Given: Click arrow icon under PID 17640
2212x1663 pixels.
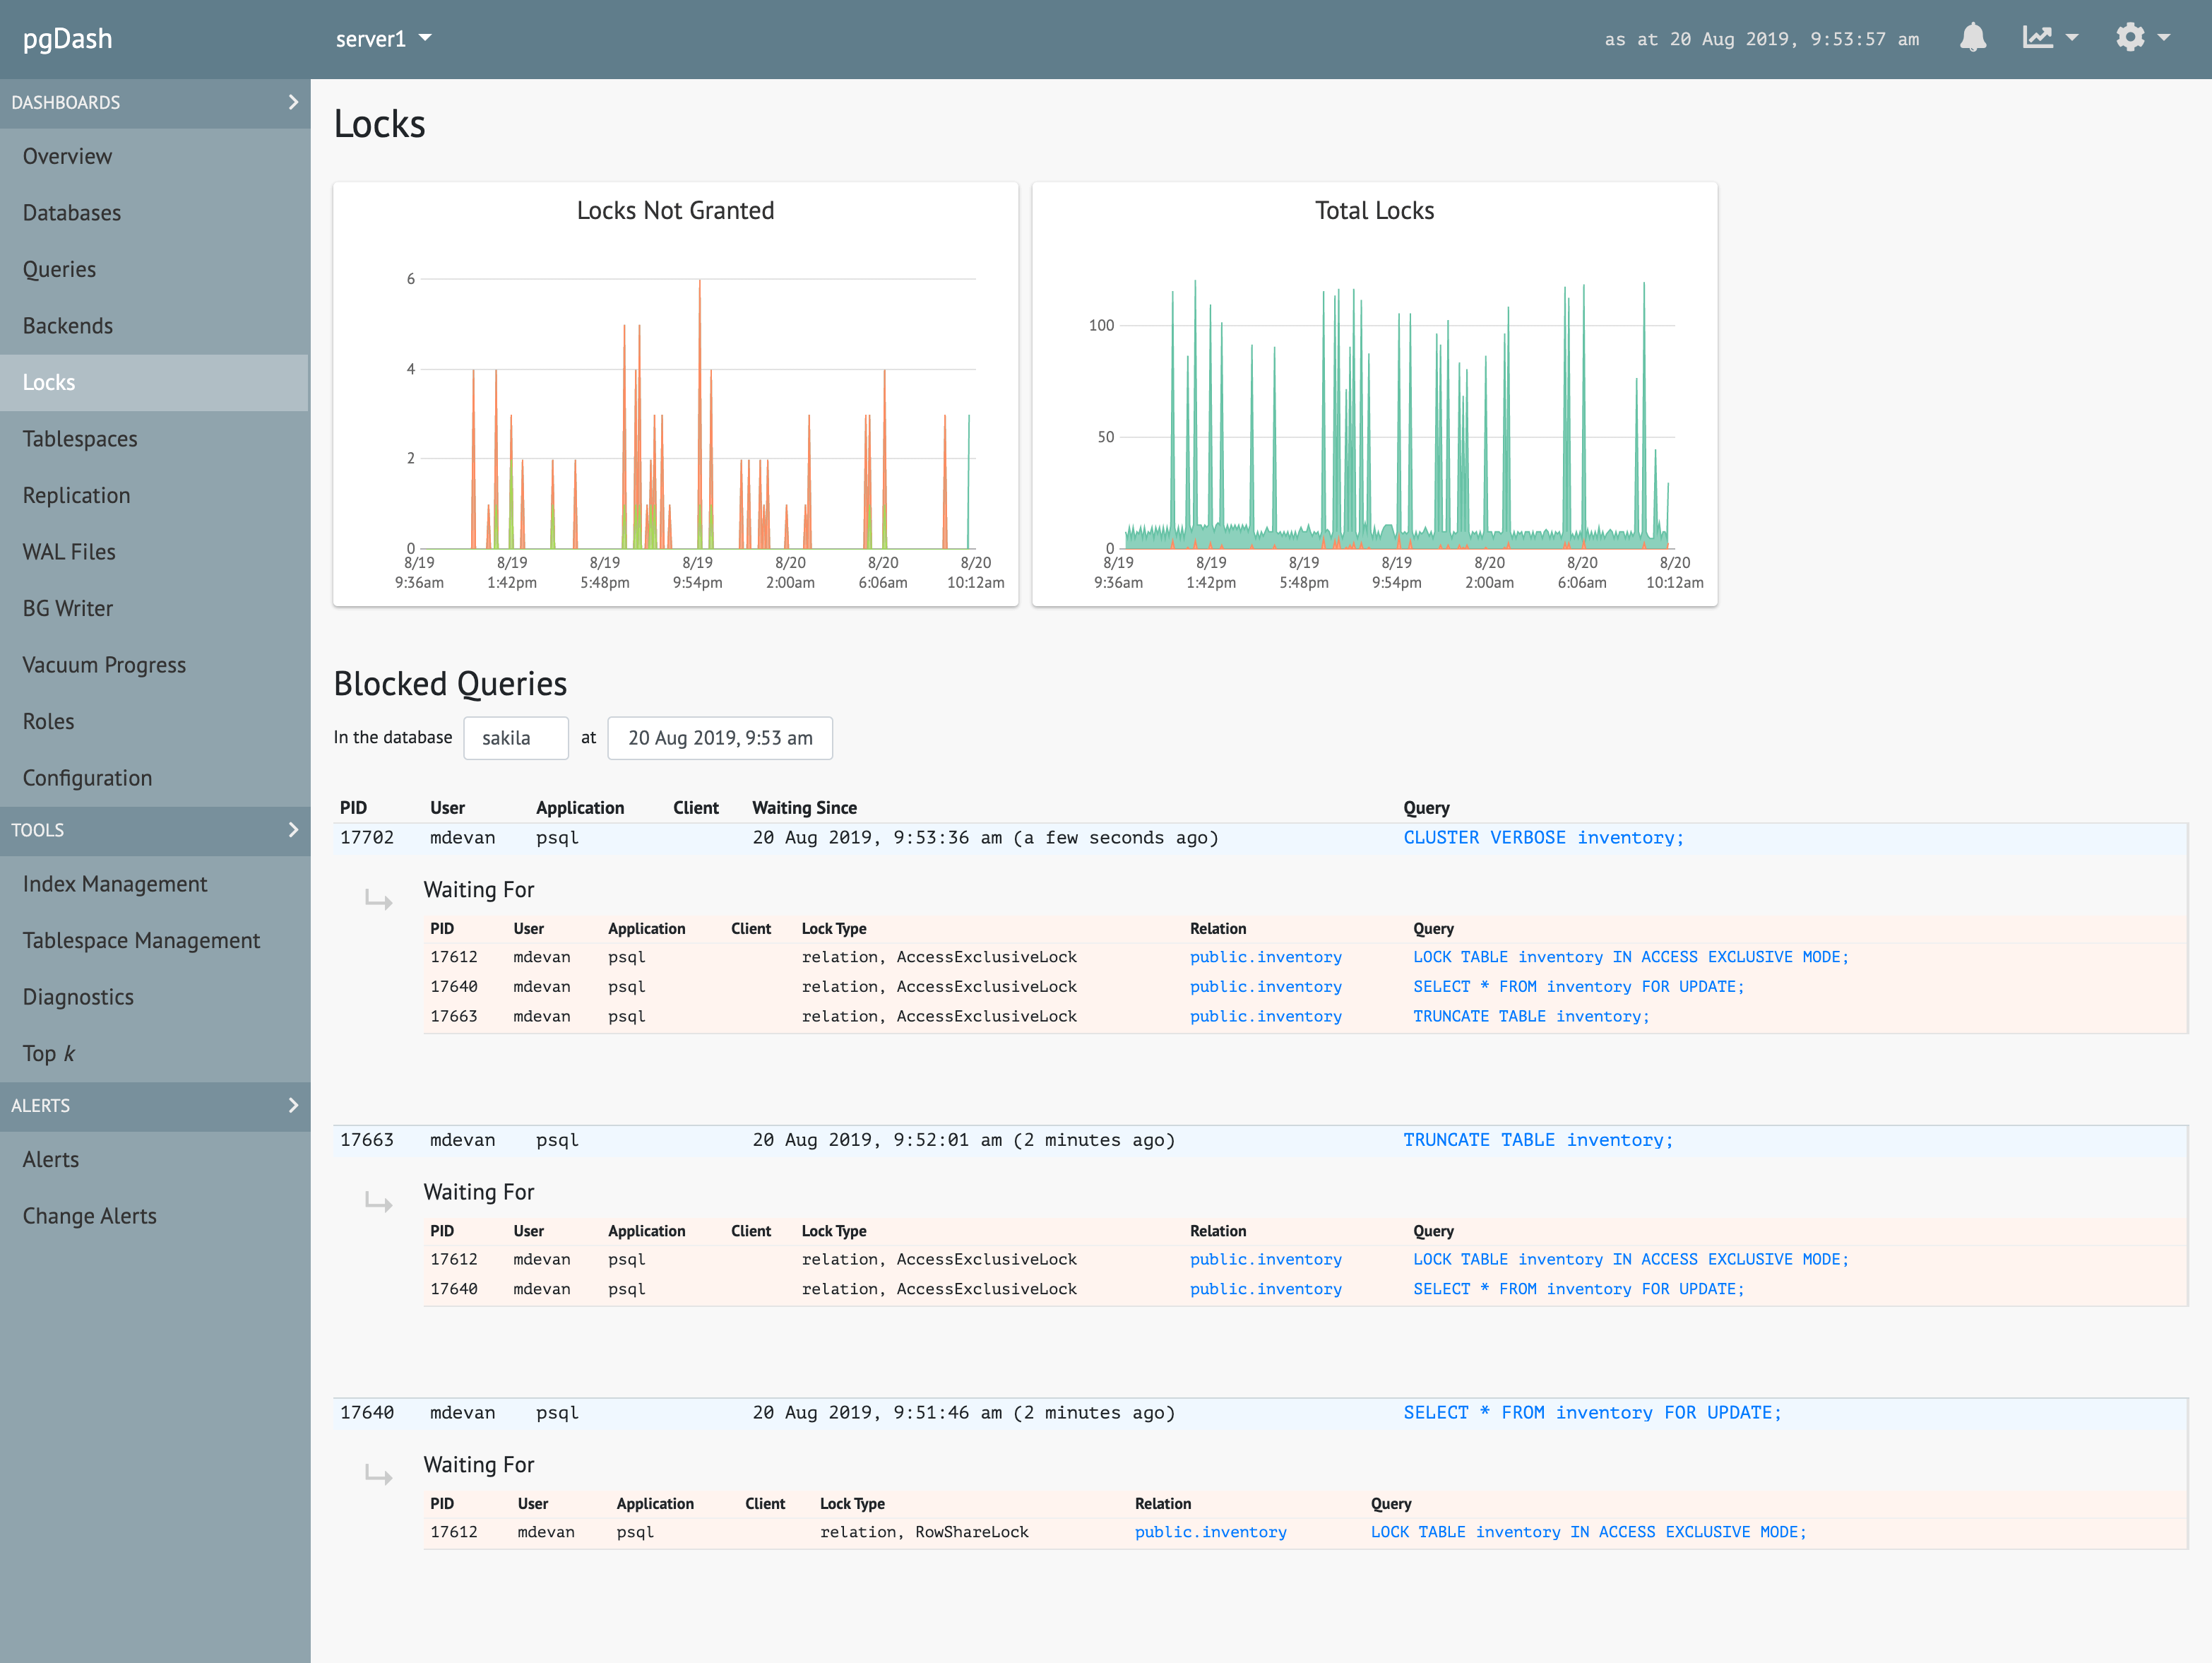Looking at the screenshot, I should tap(378, 1475).
